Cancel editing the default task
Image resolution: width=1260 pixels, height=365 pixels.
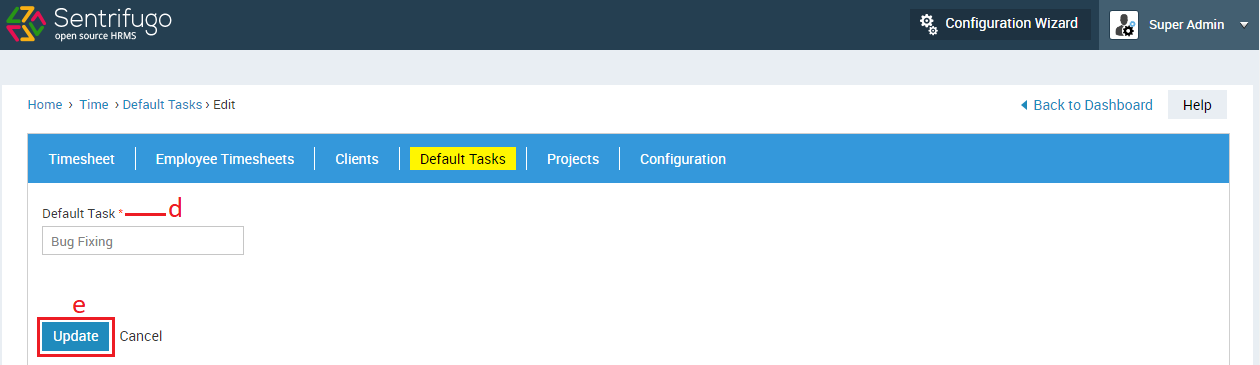pyautogui.click(x=141, y=336)
